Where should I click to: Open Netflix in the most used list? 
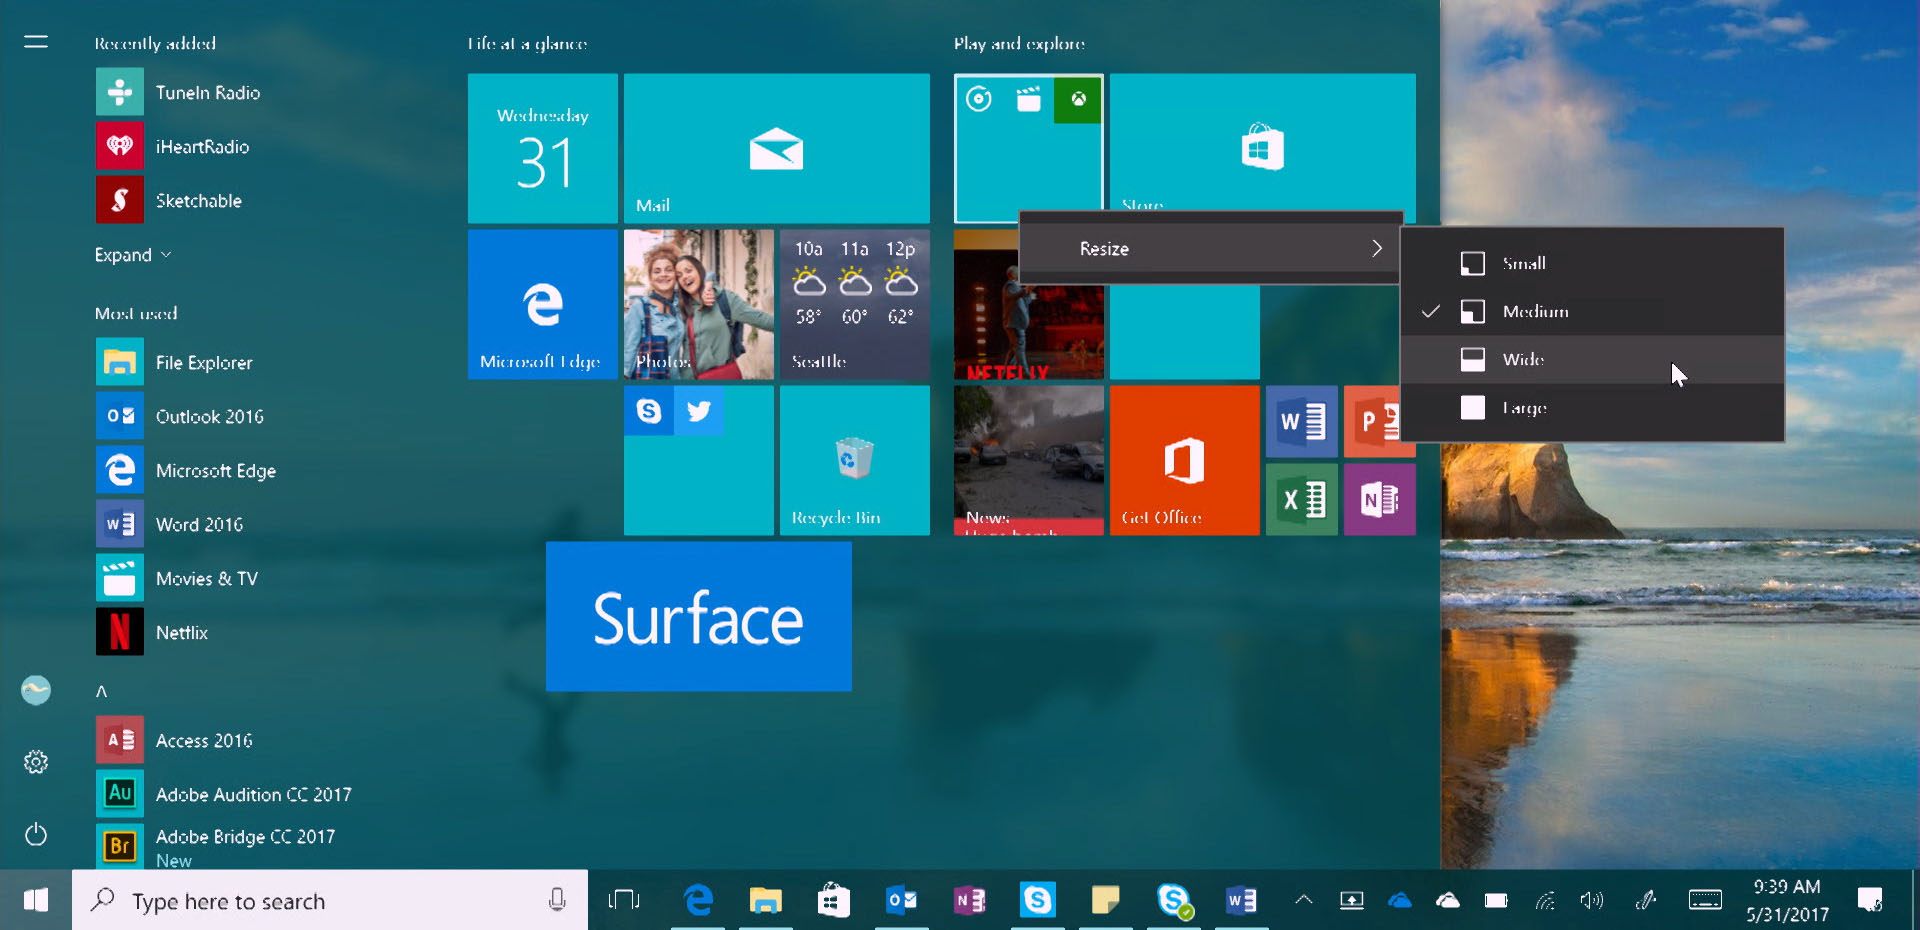click(x=181, y=632)
